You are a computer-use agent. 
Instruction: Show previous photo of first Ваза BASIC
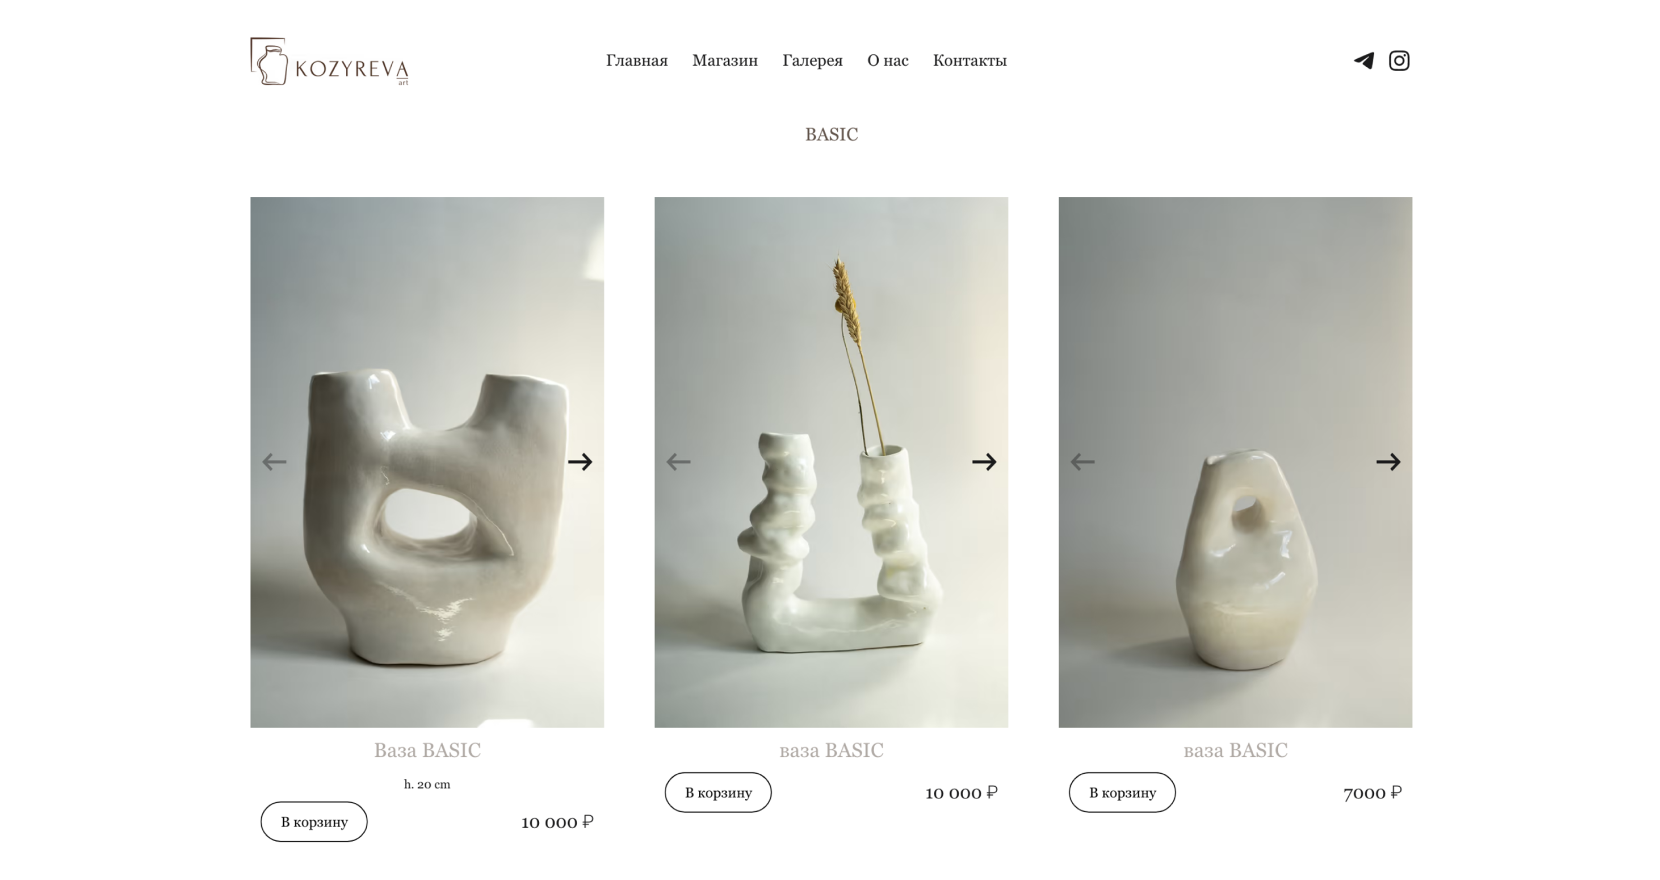[x=274, y=462]
